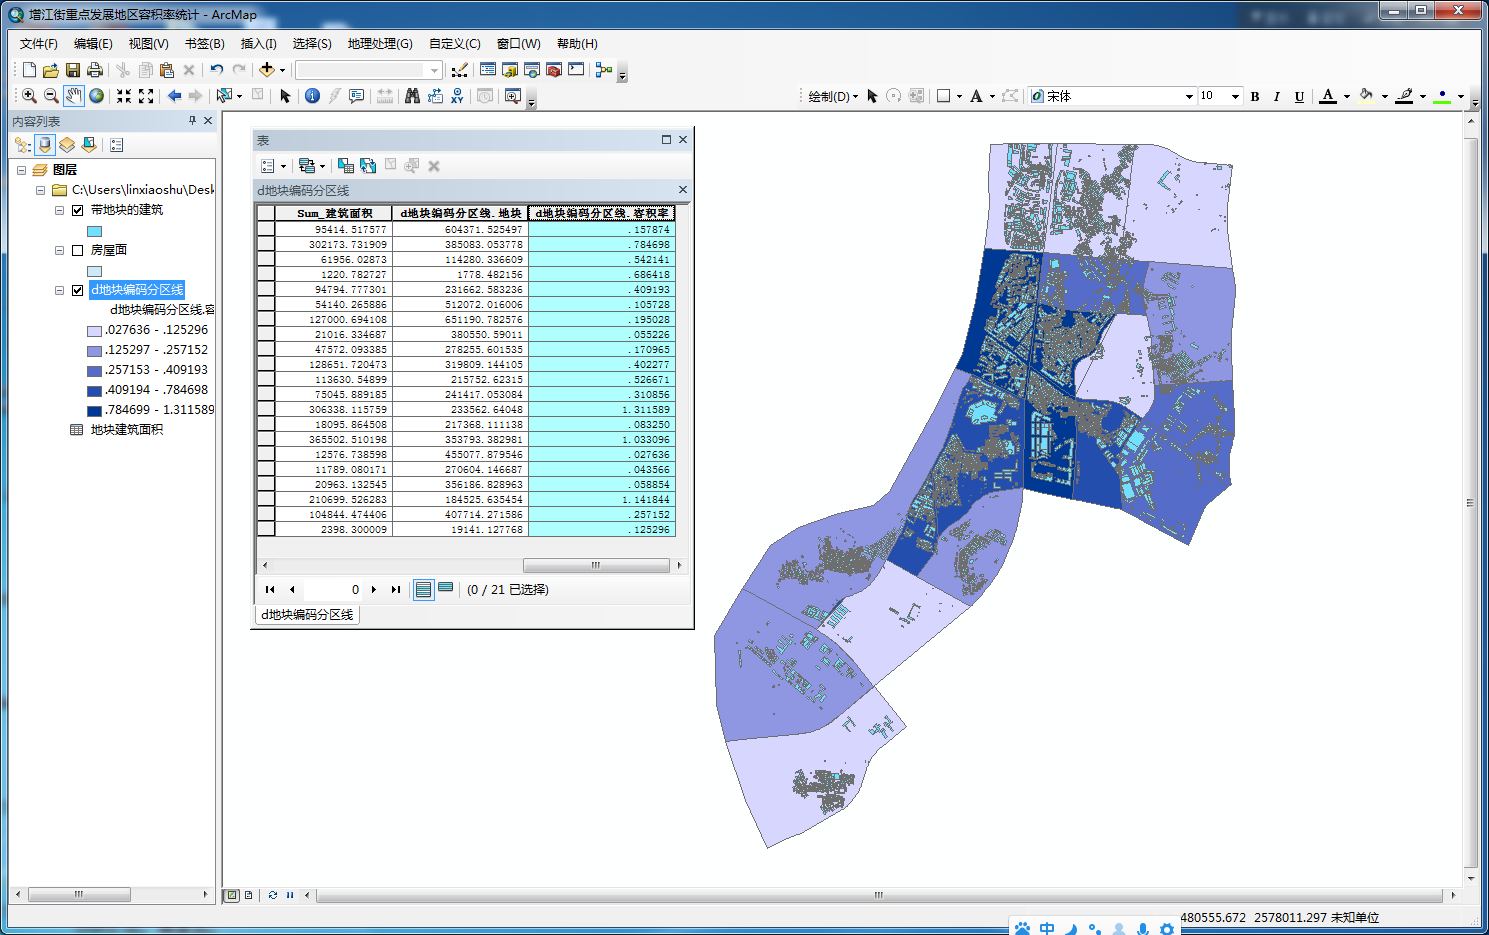Open the 地理处理(G) menu

tap(380, 44)
